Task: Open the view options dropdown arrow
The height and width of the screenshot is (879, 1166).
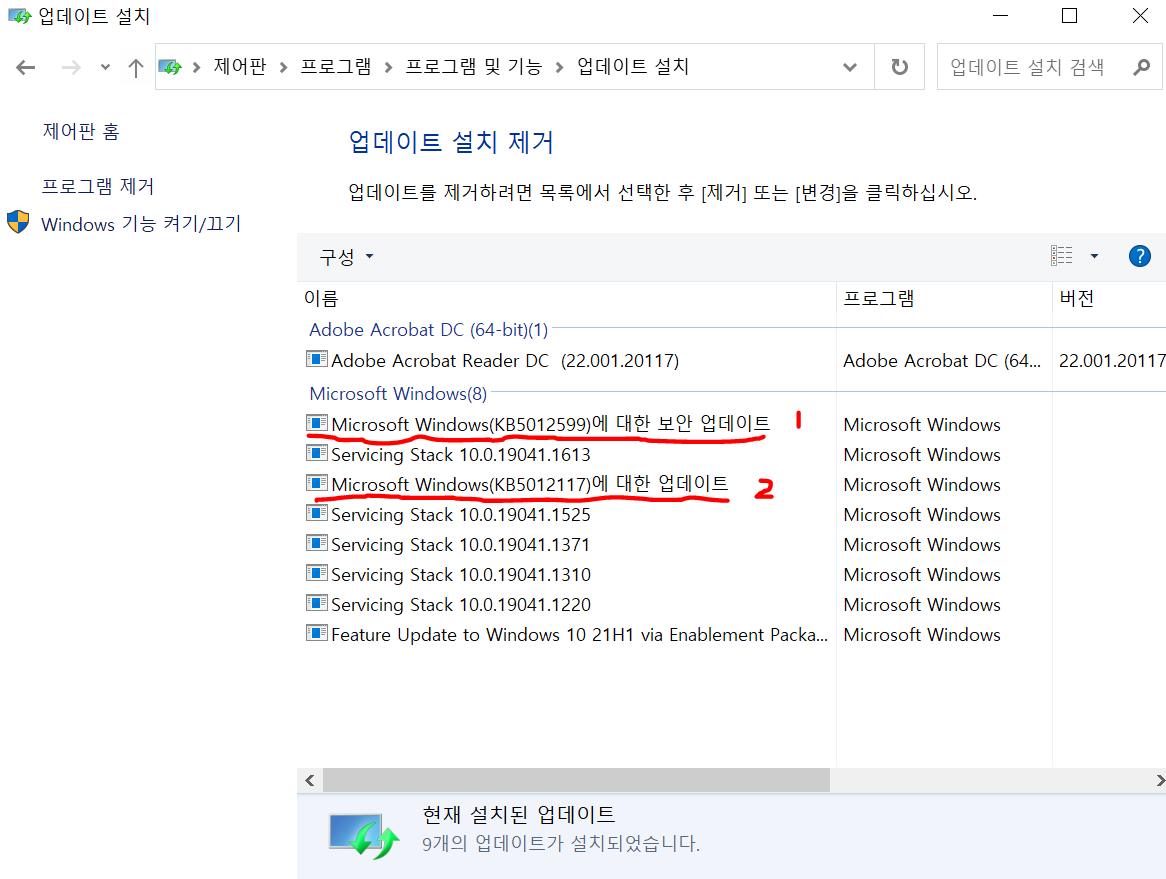Action: pos(1094,256)
